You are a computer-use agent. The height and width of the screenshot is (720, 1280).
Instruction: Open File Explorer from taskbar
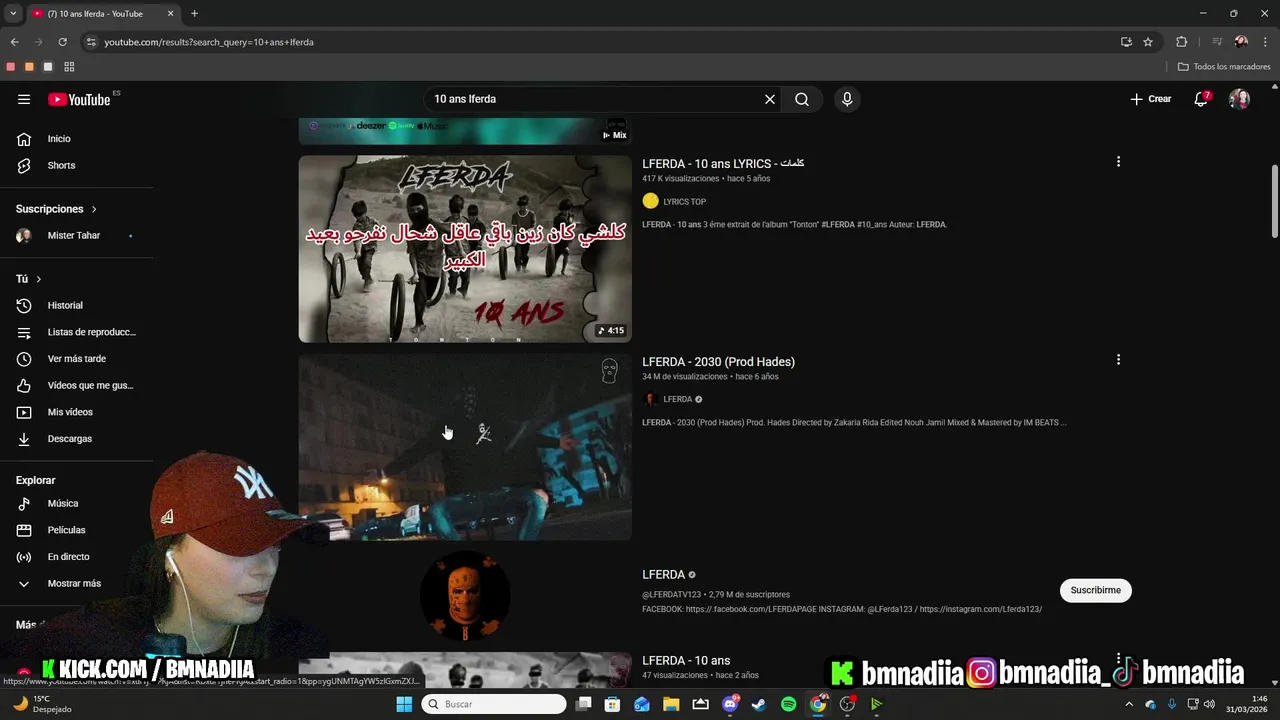[671, 704]
